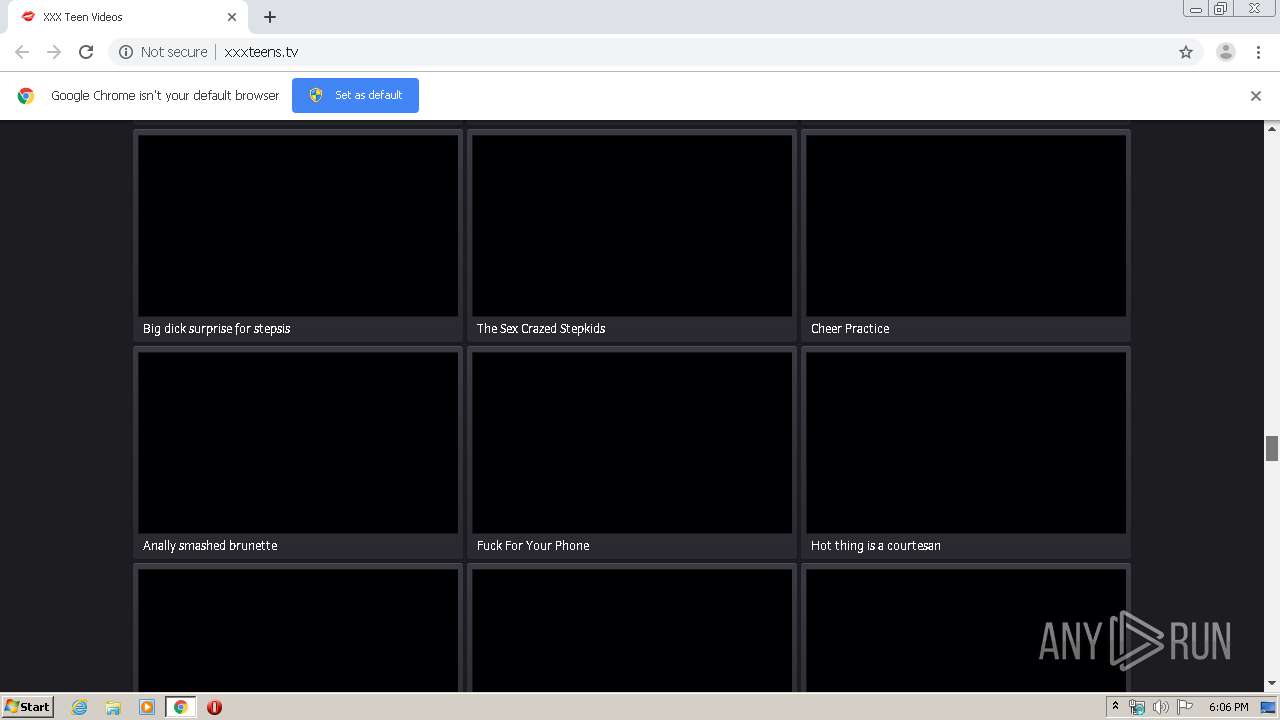Click the vertical scrollbar thumb
This screenshot has width=1280, height=720.
tap(1272, 448)
